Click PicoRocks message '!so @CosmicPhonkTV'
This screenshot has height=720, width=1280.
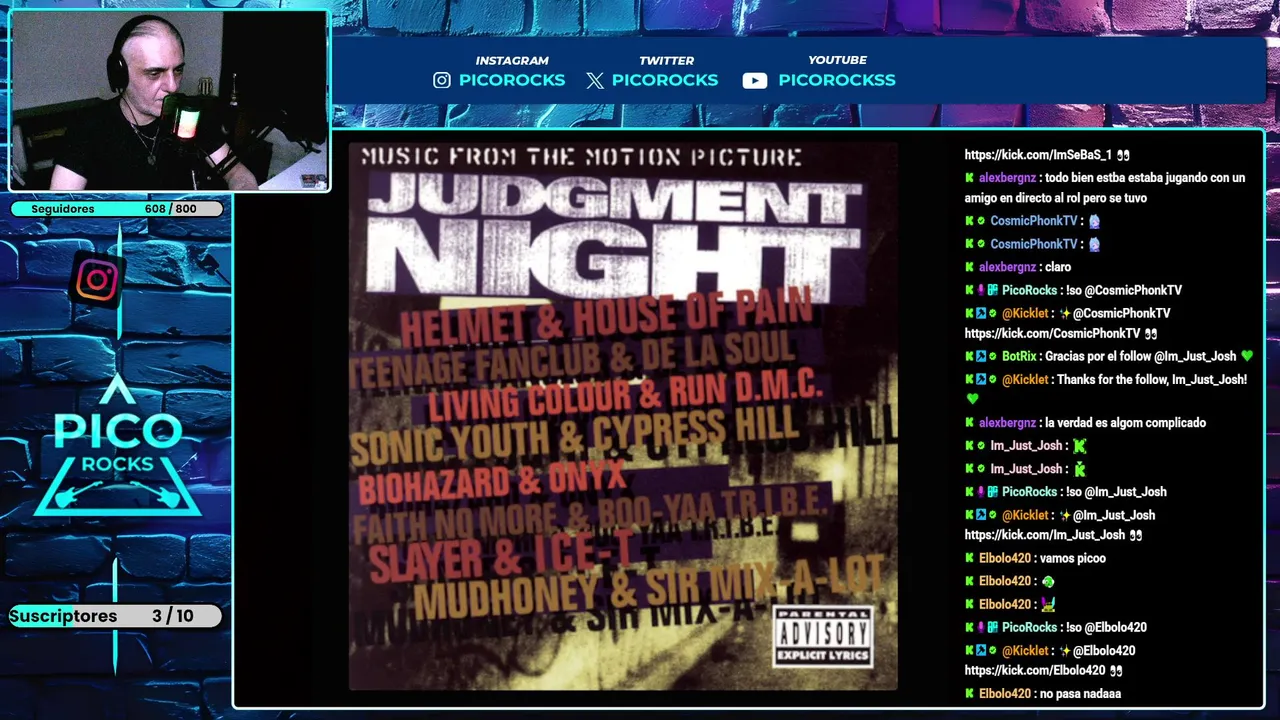pyautogui.click(x=1073, y=290)
